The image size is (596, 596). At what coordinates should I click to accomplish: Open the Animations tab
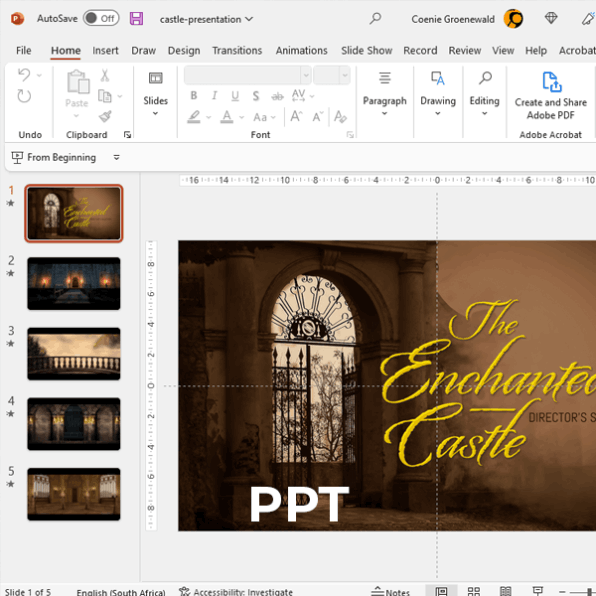pyautogui.click(x=301, y=51)
